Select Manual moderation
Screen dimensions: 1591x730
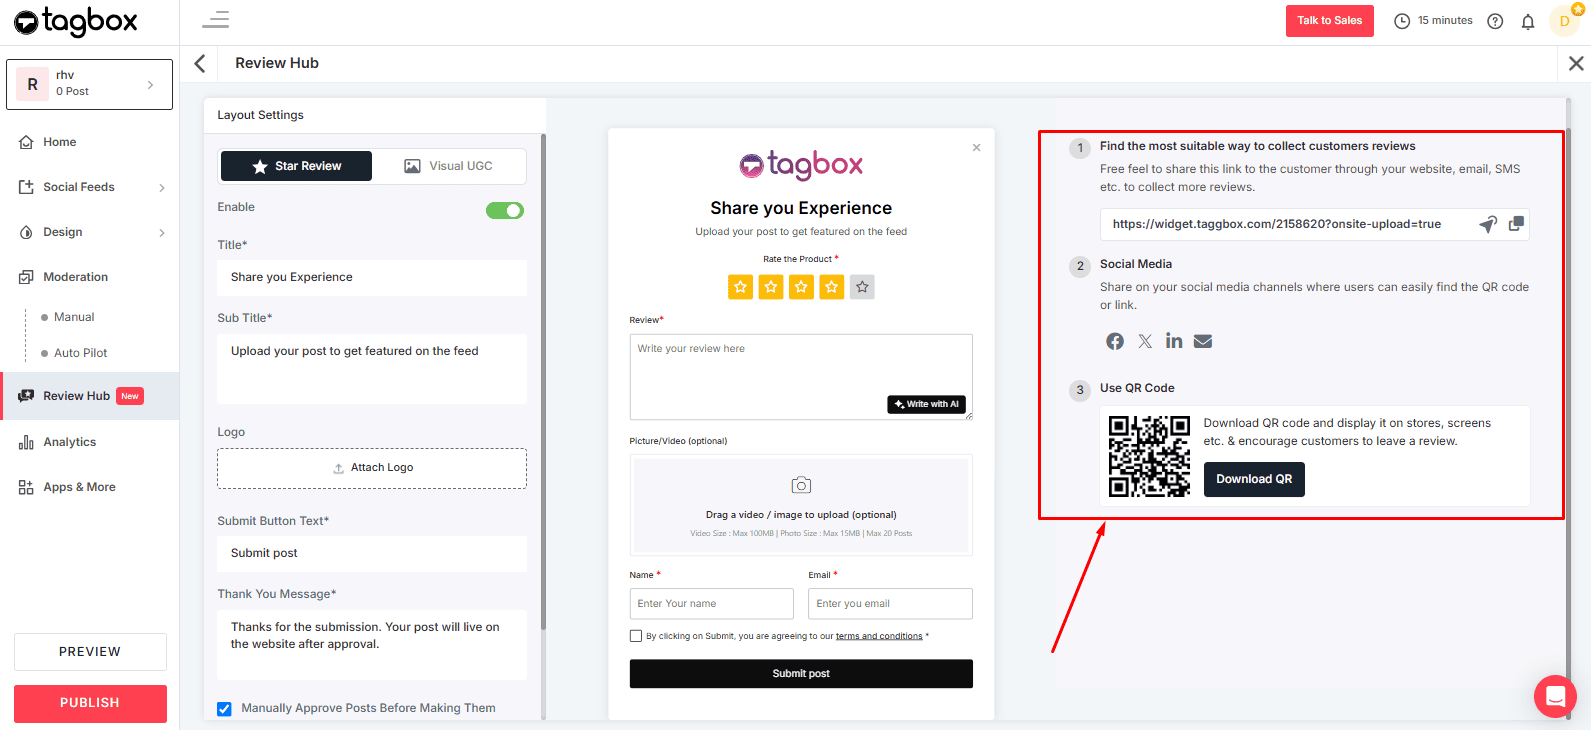point(74,317)
